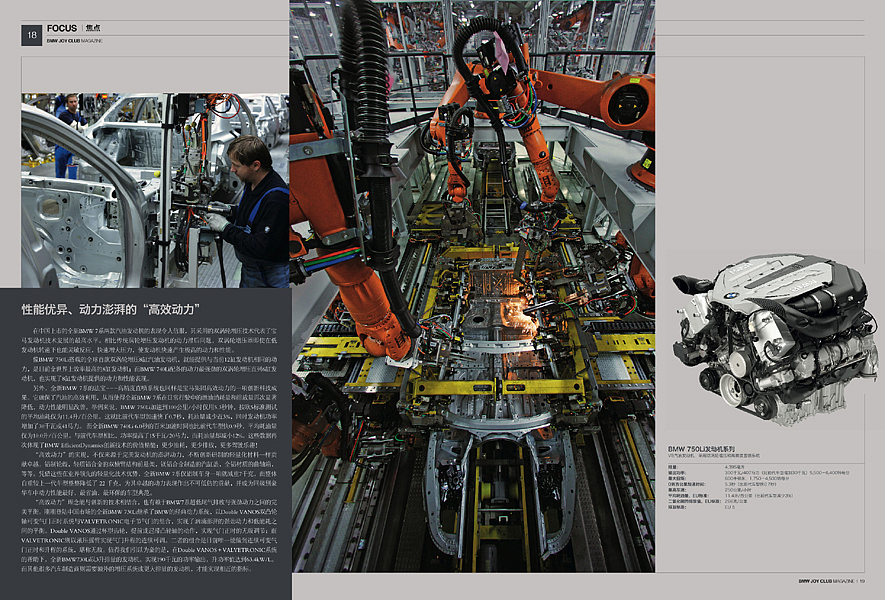Open the BMW V8 engine image
Image resolution: width=885 pixels, height=600 pixels.
tap(774, 340)
